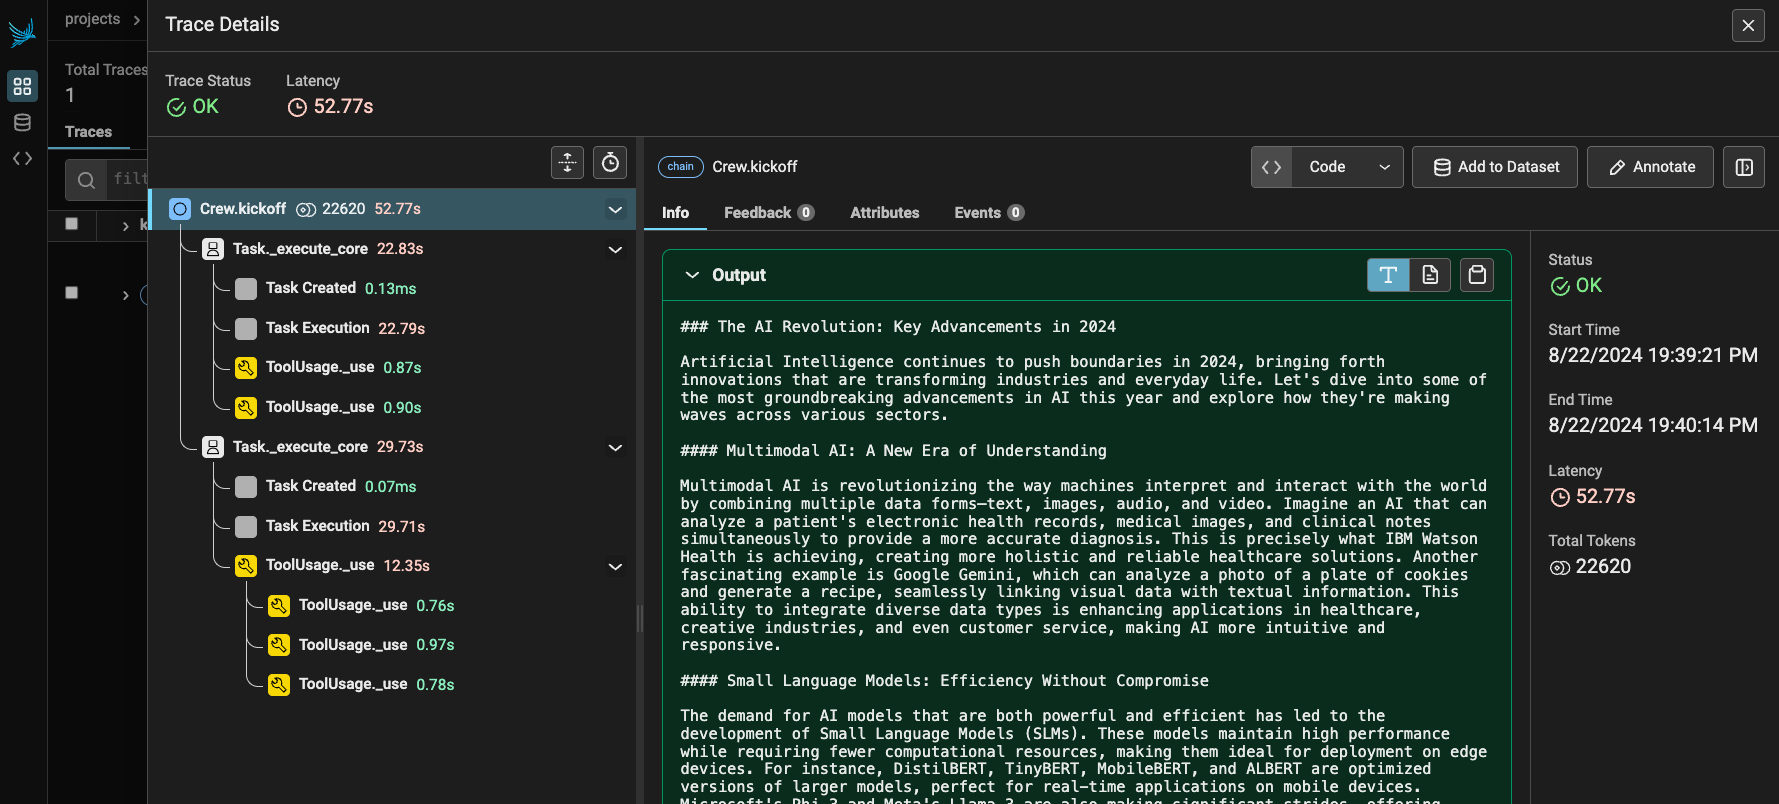1779x804 pixels.
Task: Click the collapse-all spans icon above tree
Action: pyautogui.click(x=568, y=163)
